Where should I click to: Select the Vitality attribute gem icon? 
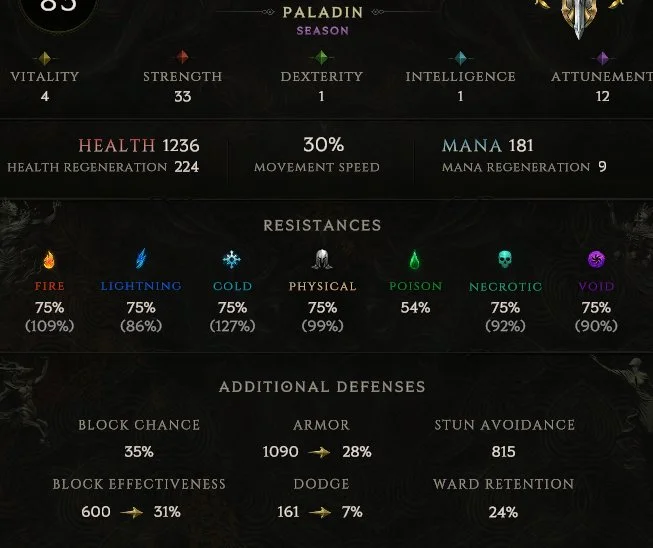click(x=45, y=58)
